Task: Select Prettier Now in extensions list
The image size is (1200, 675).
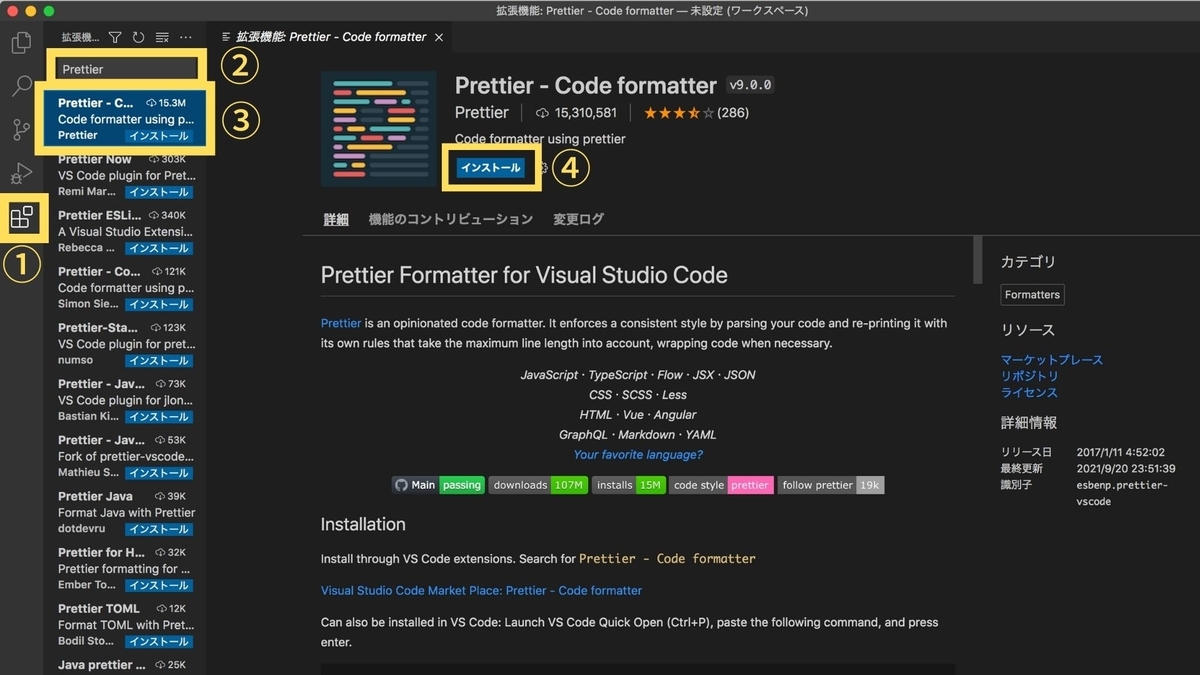Action: pos(124,175)
